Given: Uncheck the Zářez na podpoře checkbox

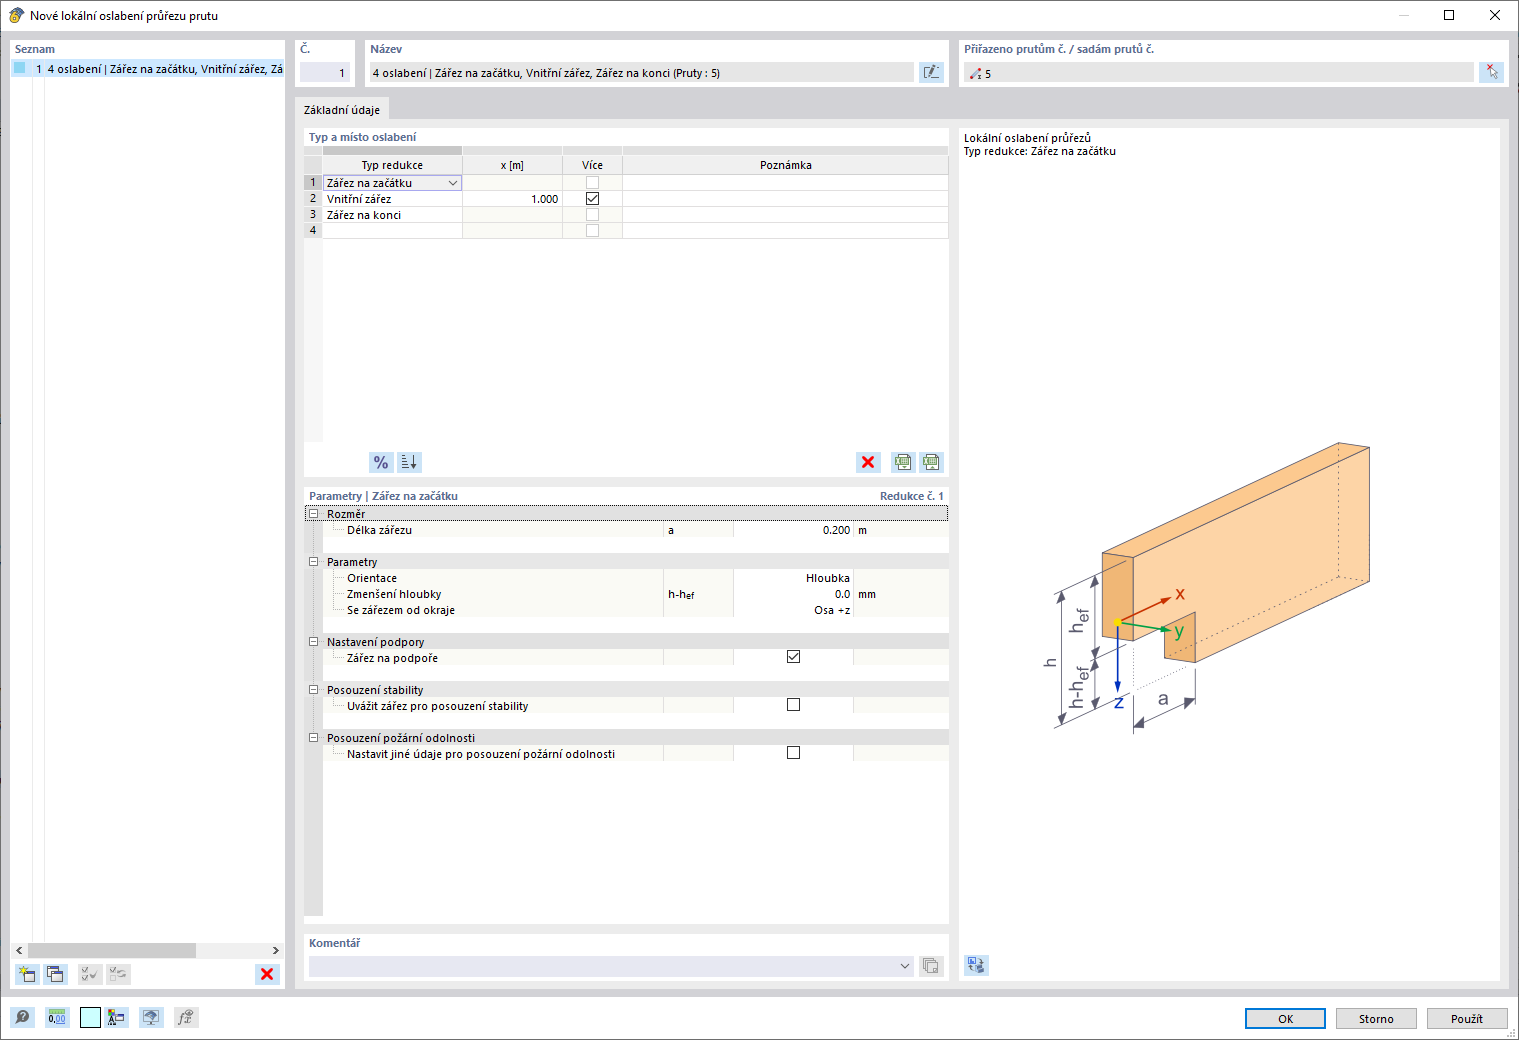Looking at the screenshot, I should 793,657.
